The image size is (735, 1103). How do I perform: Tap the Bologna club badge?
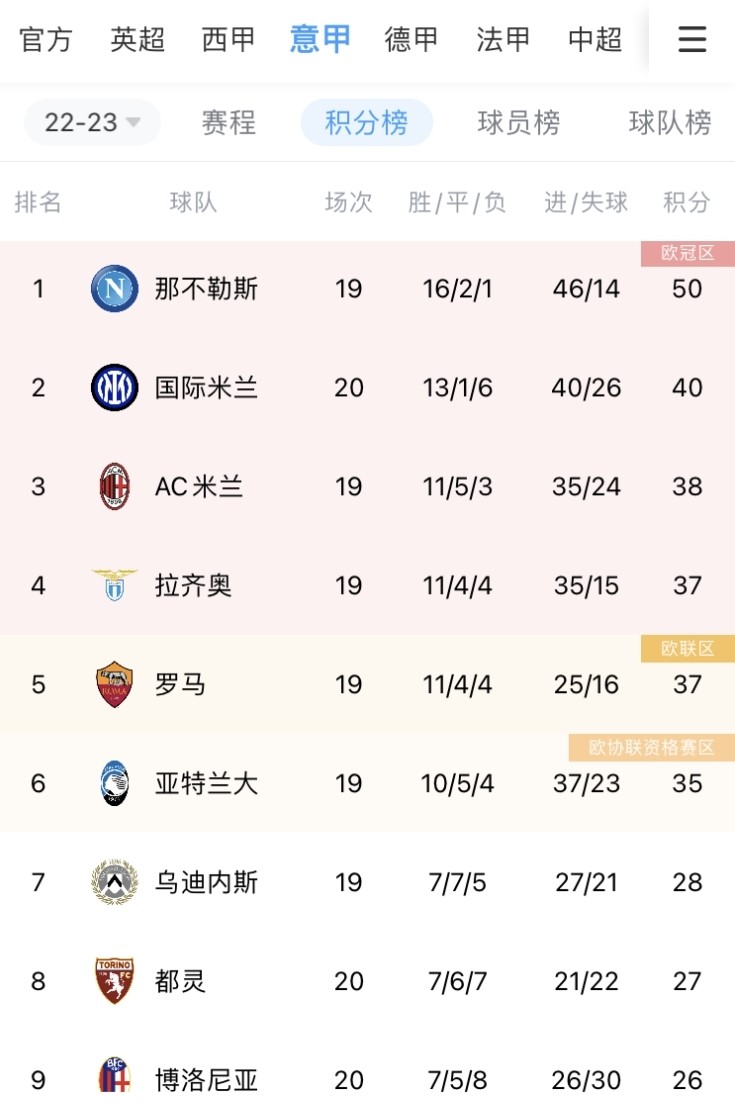115,1078
